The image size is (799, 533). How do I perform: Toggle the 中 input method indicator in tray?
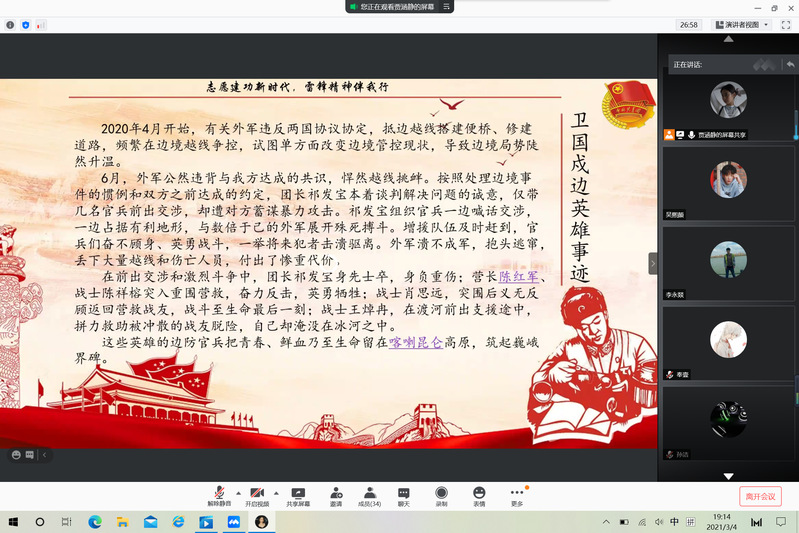pos(674,522)
